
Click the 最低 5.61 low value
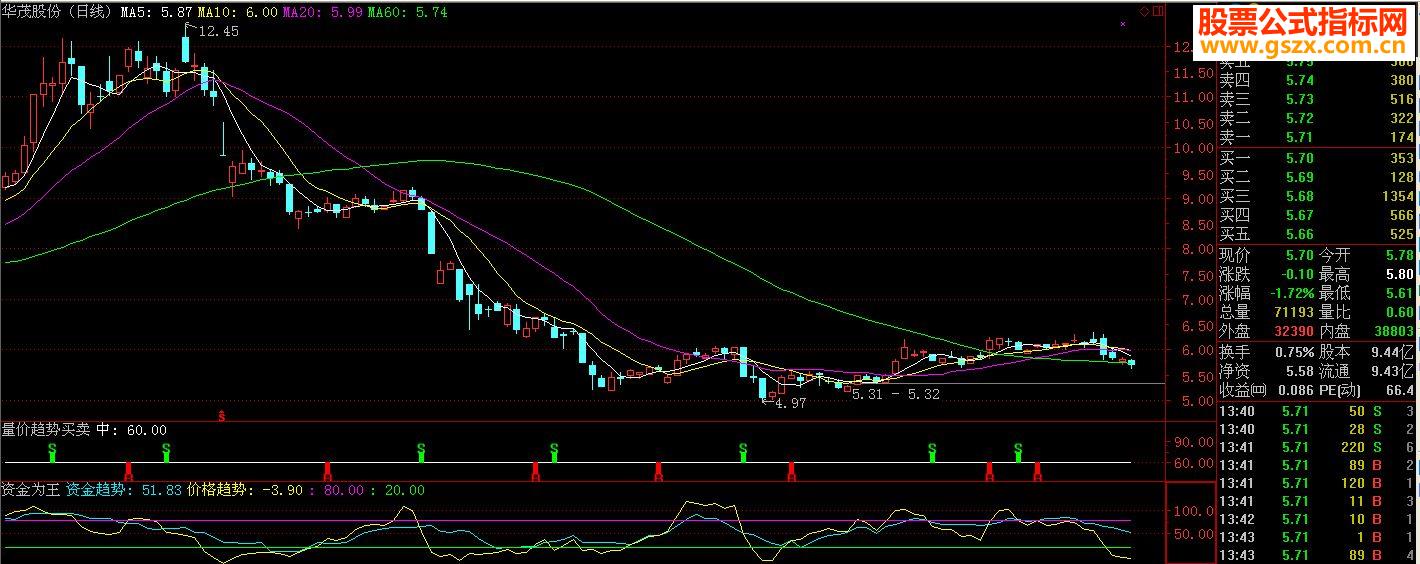[1398, 294]
